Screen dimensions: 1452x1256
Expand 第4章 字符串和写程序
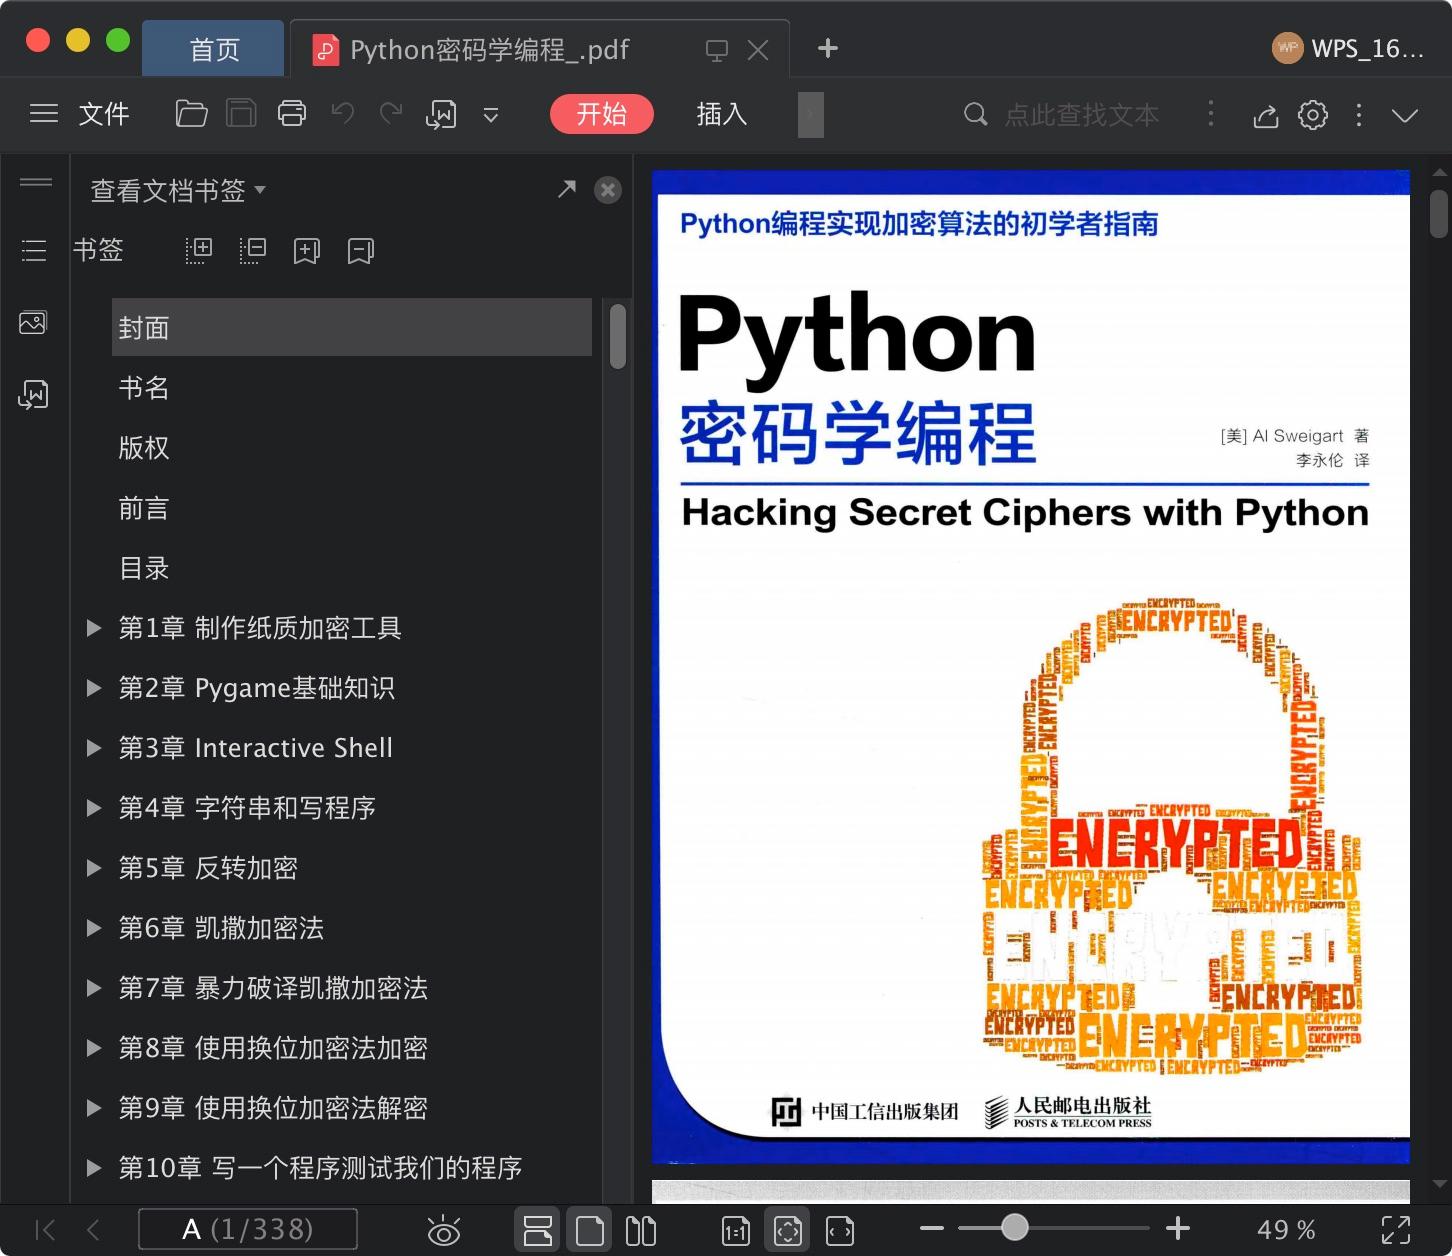pos(94,808)
